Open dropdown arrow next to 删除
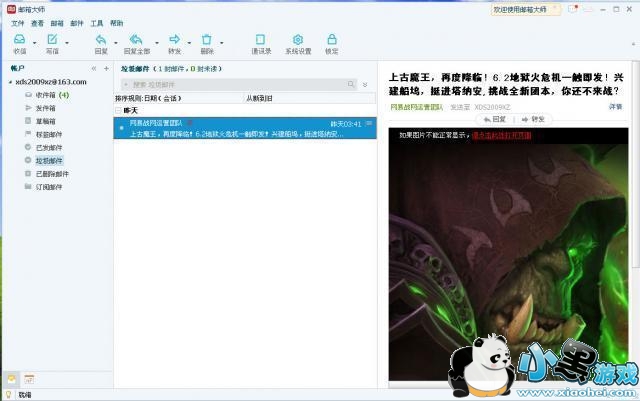 tap(222, 43)
